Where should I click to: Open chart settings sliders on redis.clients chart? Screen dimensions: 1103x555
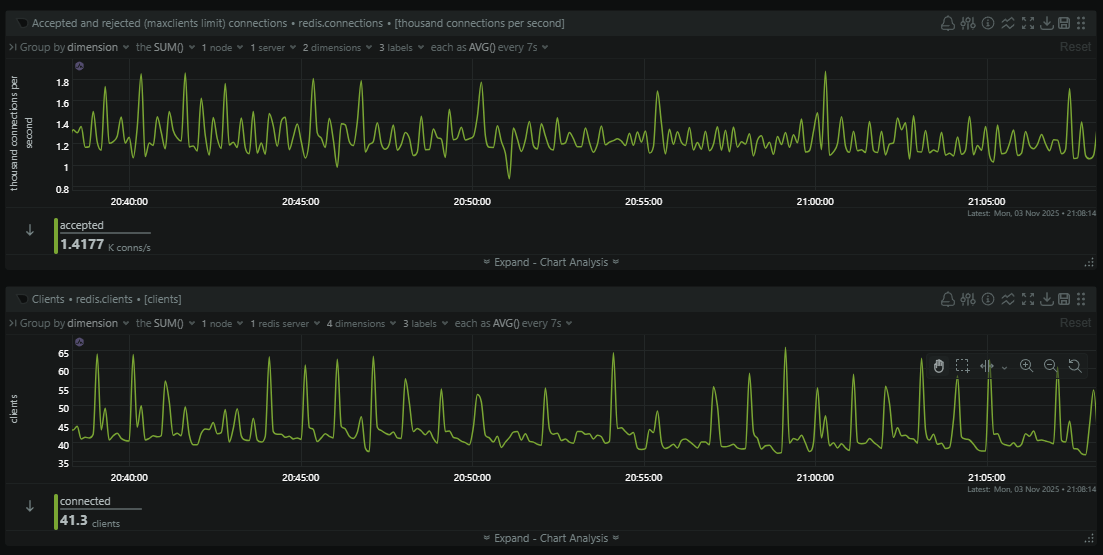click(x=967, y=299)
